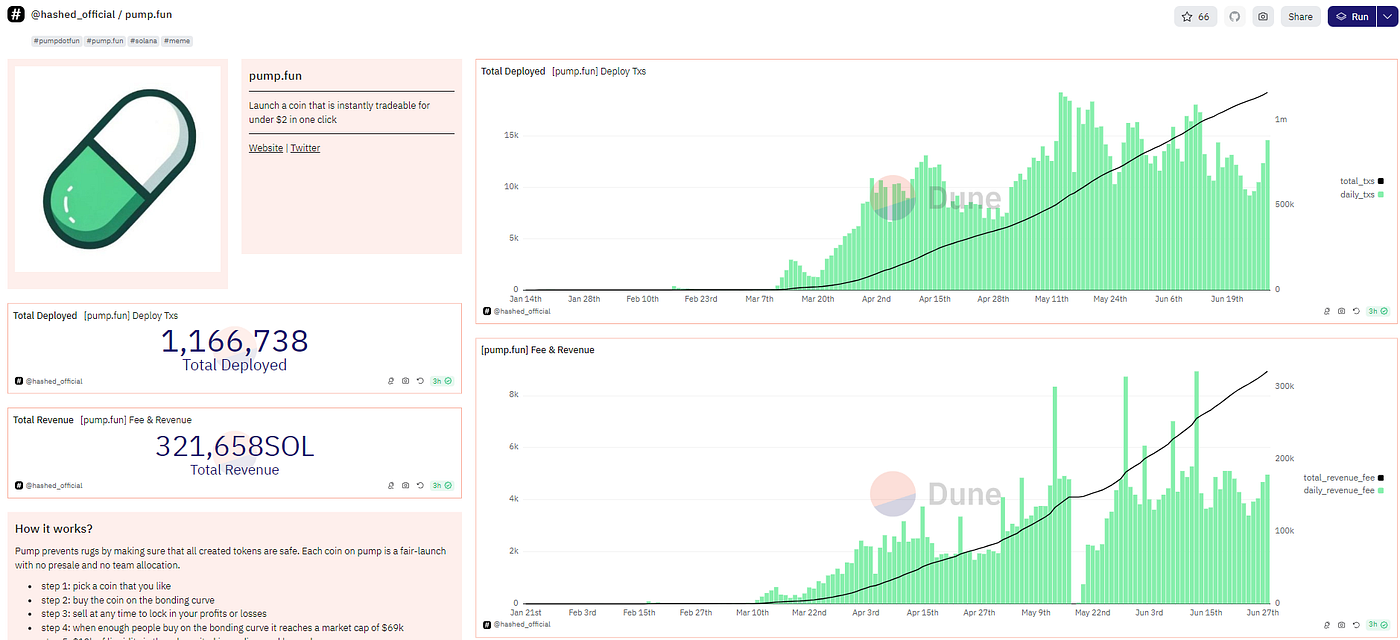Click the Dune hash logo icon

point(16,15)
